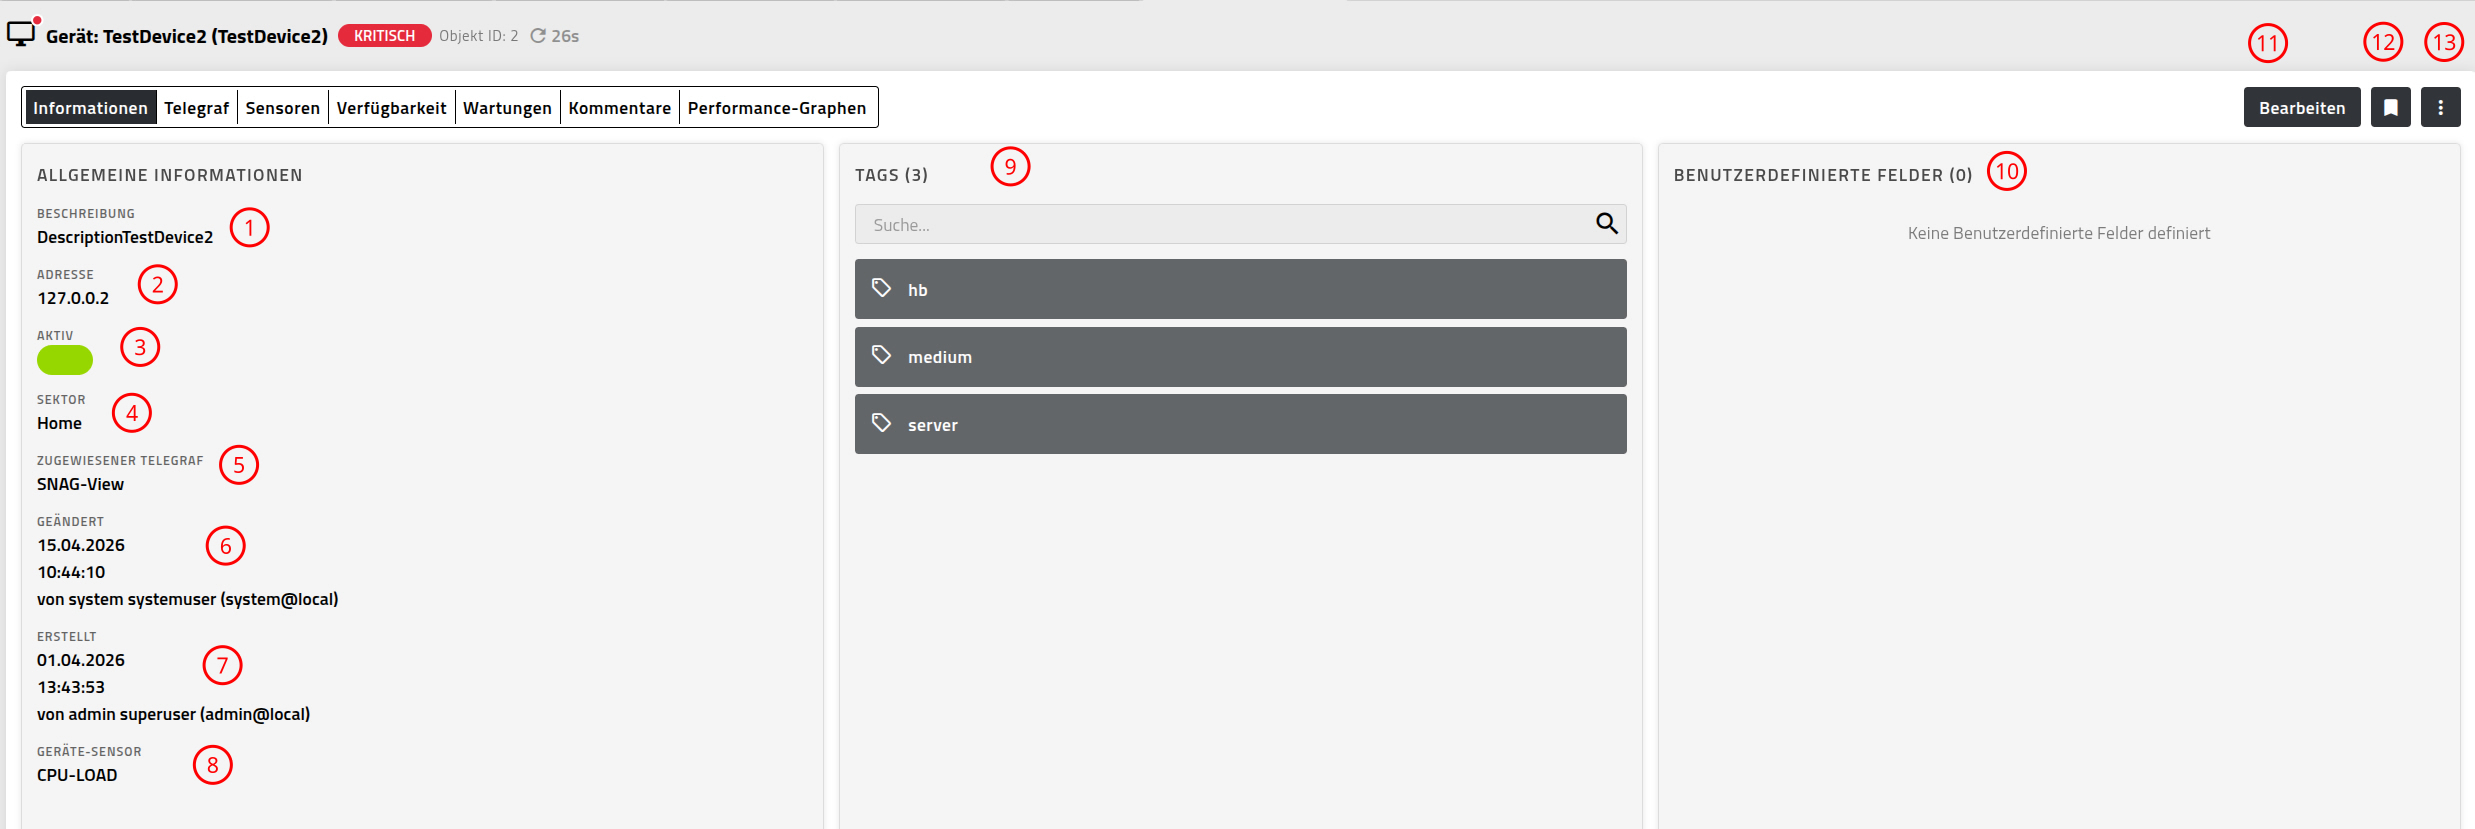Open the Performance-Graphen tab
The height and width of the screenshot is (829, 2475).
[777, 108]
